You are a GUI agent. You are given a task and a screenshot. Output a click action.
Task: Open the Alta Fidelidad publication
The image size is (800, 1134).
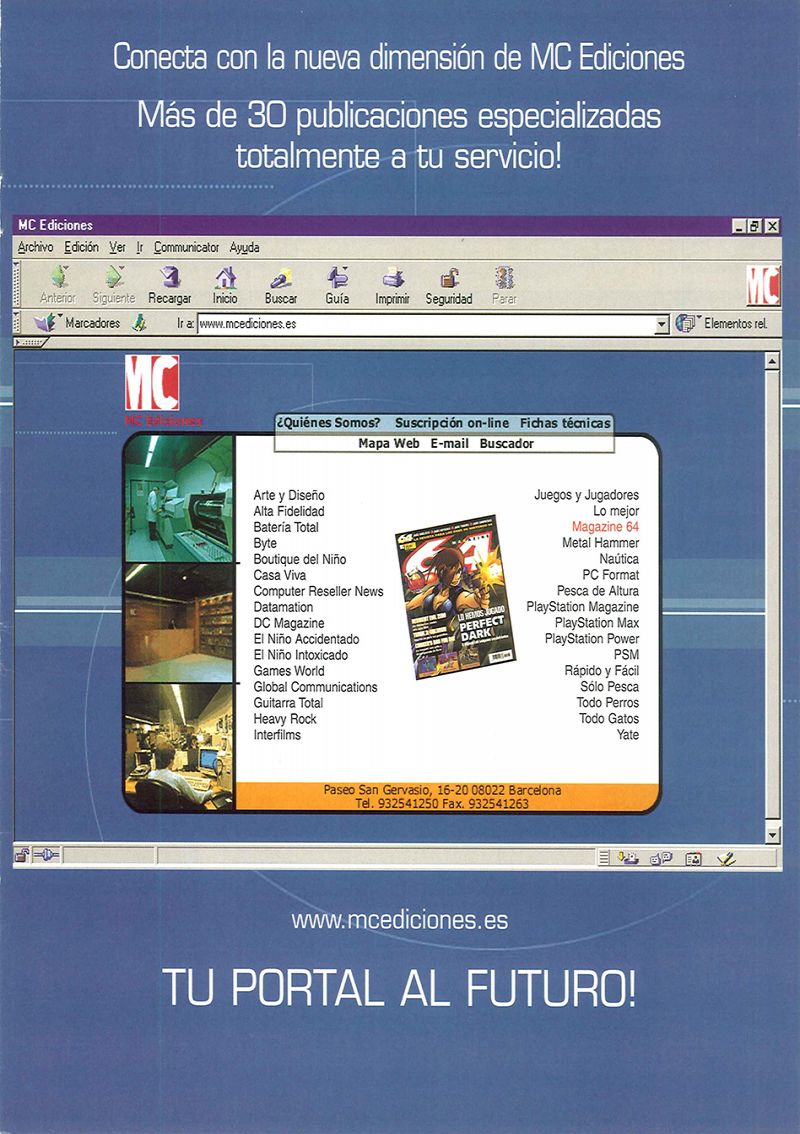[x=289, y=511]
